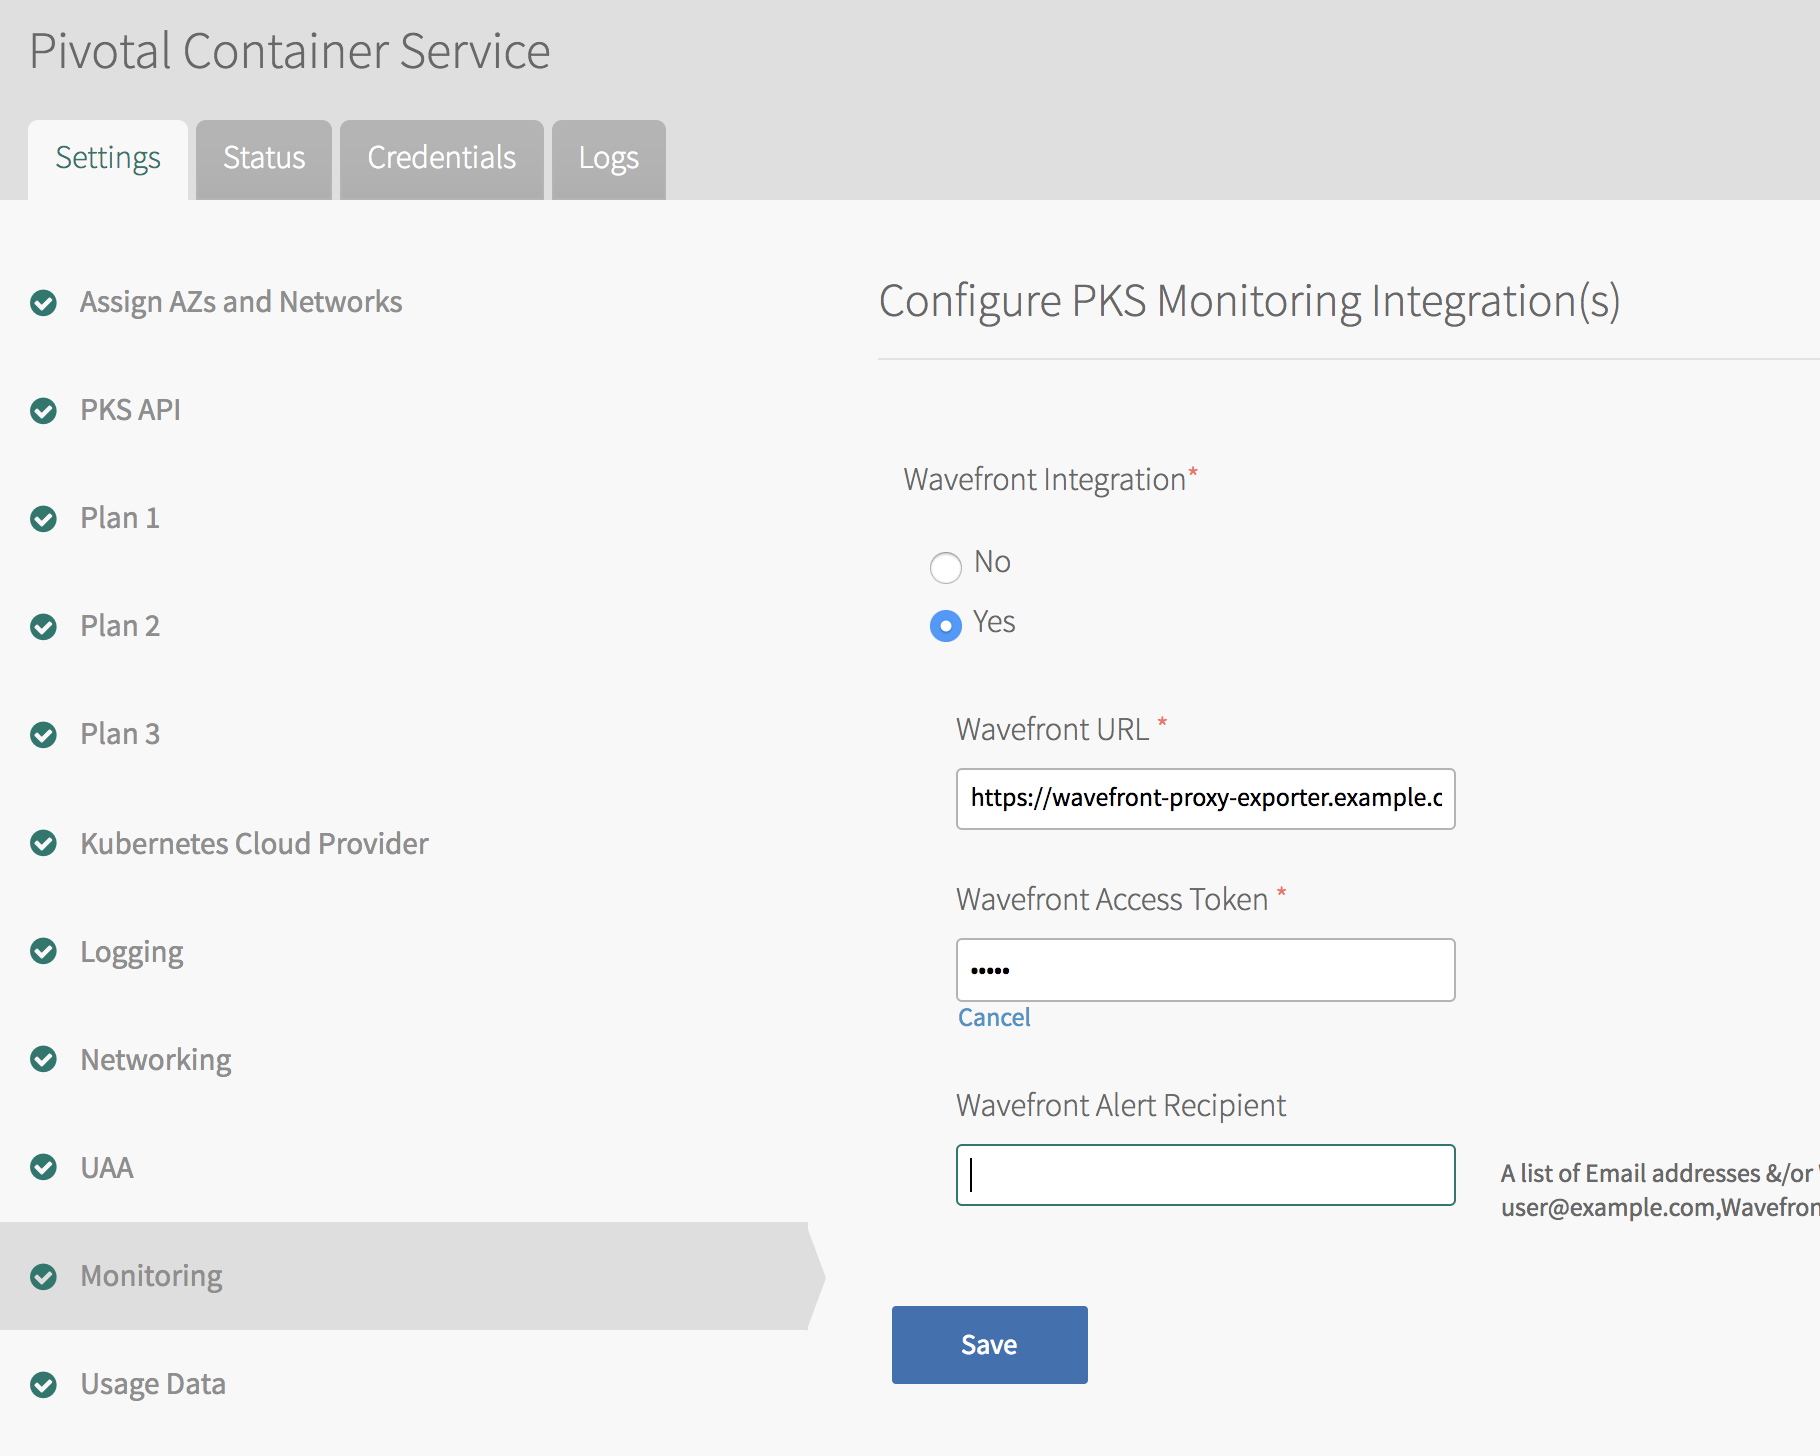Switch to the Status tab
Screen dimensions: 1820x1456
tap(263, 158)
